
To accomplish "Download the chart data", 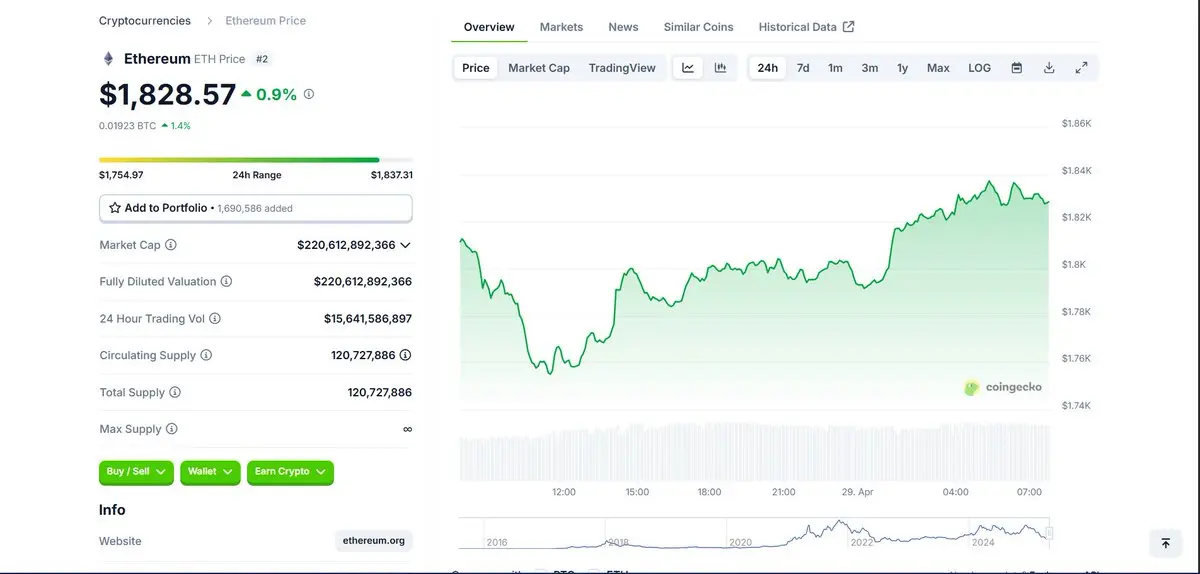I will click(x=1049, y=68).
